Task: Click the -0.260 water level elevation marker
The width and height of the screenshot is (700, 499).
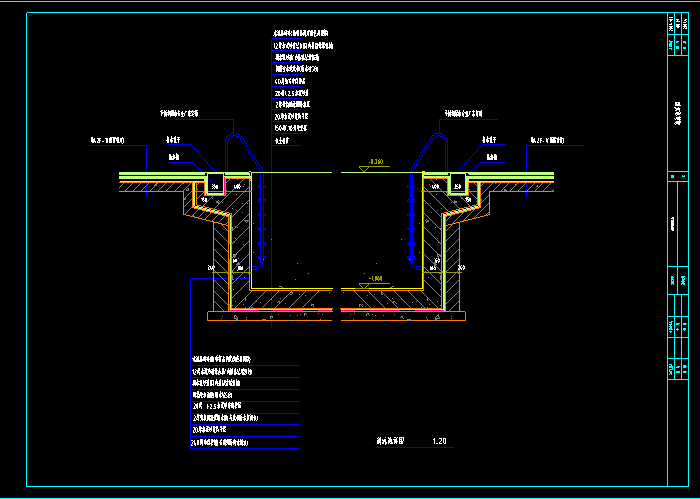Action: 376,162
